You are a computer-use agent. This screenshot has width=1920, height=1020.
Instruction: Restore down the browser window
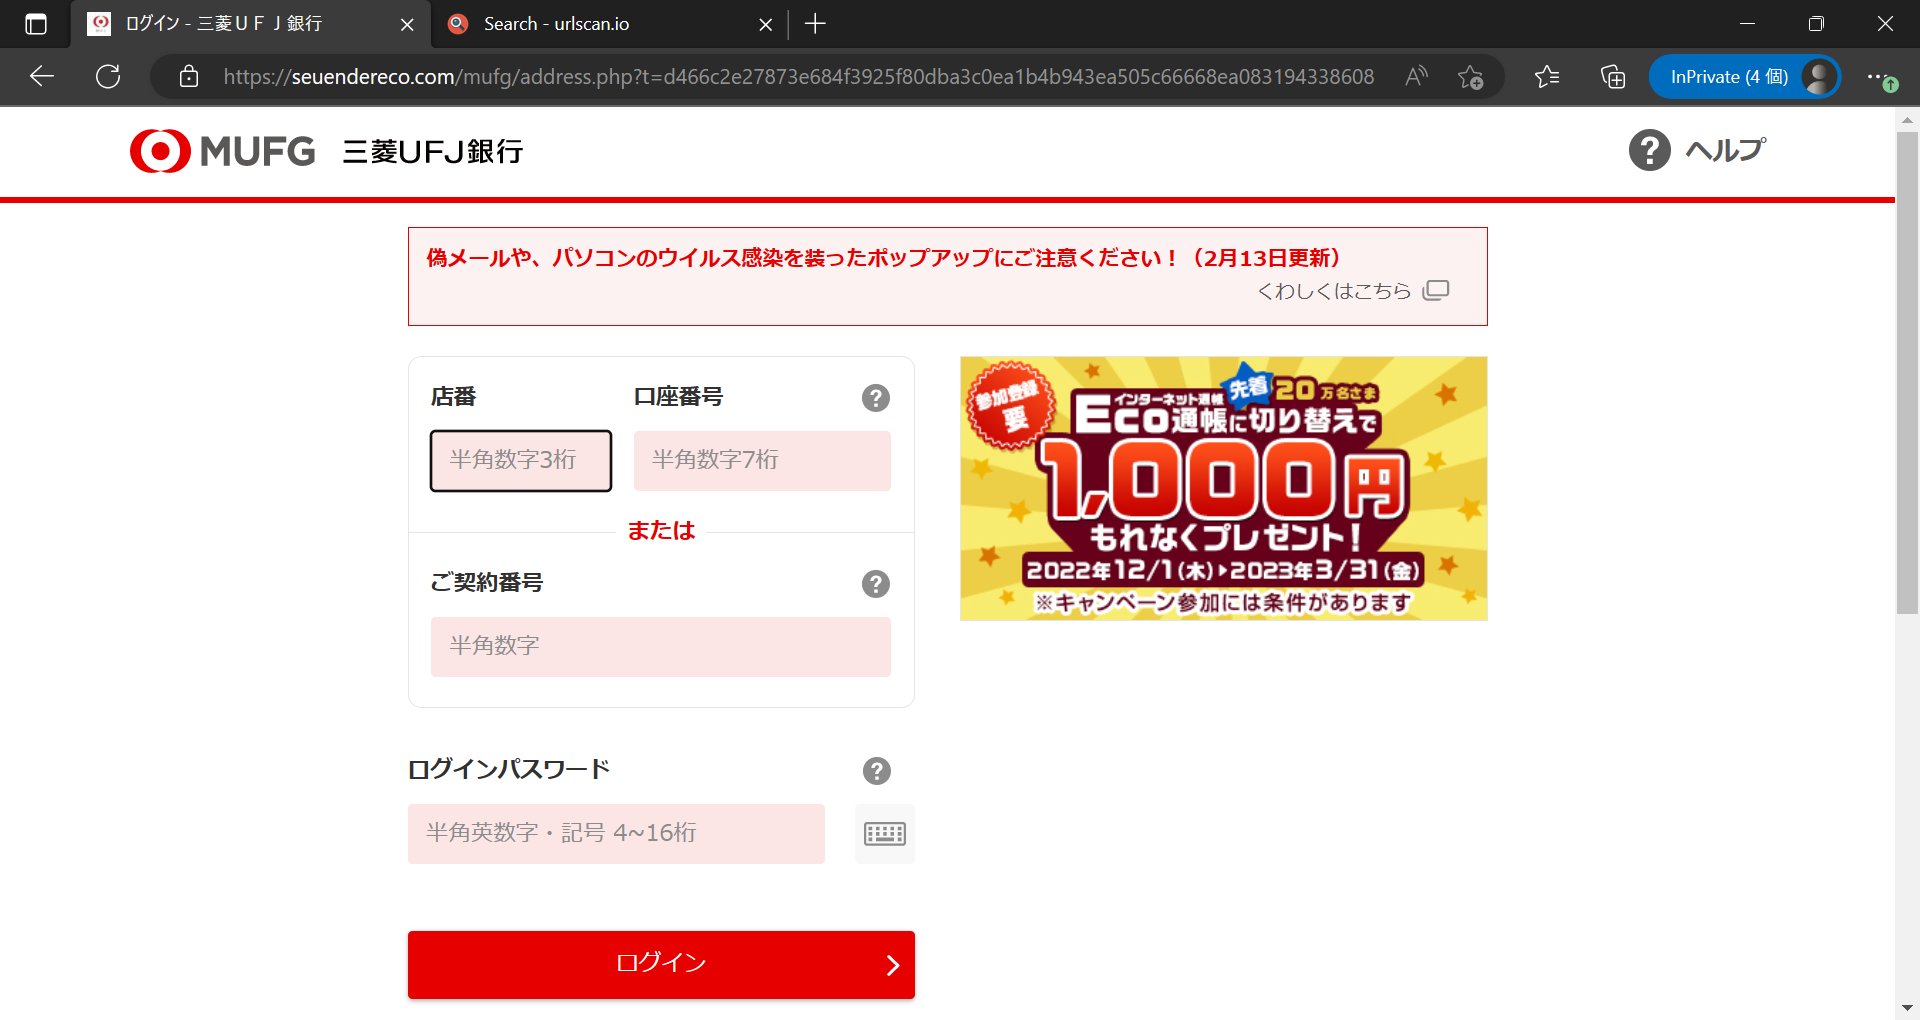[x=1816, y=24]
